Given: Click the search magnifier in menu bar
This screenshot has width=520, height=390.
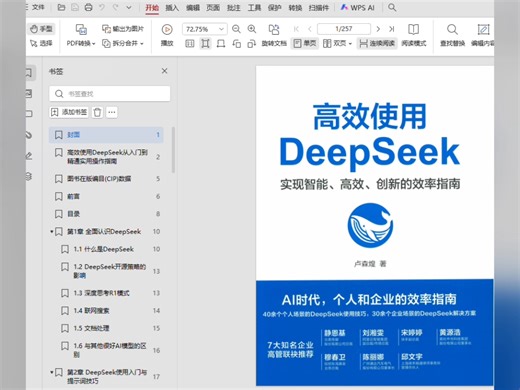Looking at the screenshot, I should (x=392, y=7).
